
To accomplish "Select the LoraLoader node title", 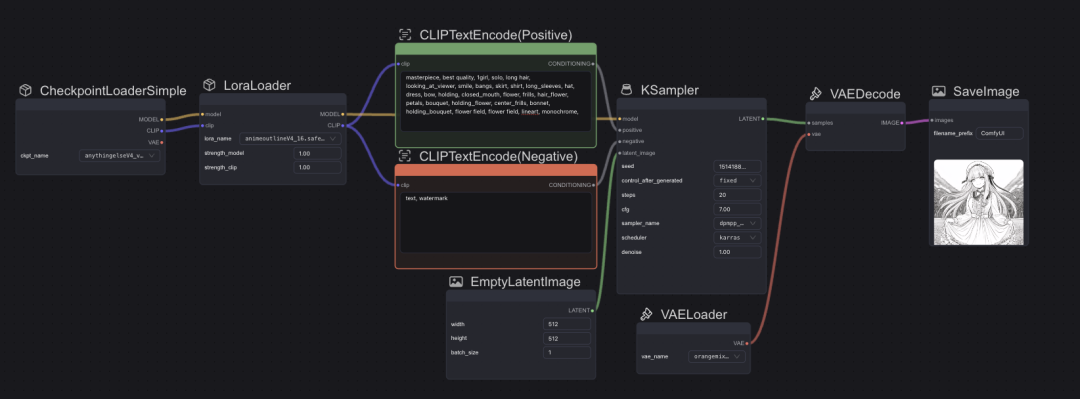I will pos(258,85).
